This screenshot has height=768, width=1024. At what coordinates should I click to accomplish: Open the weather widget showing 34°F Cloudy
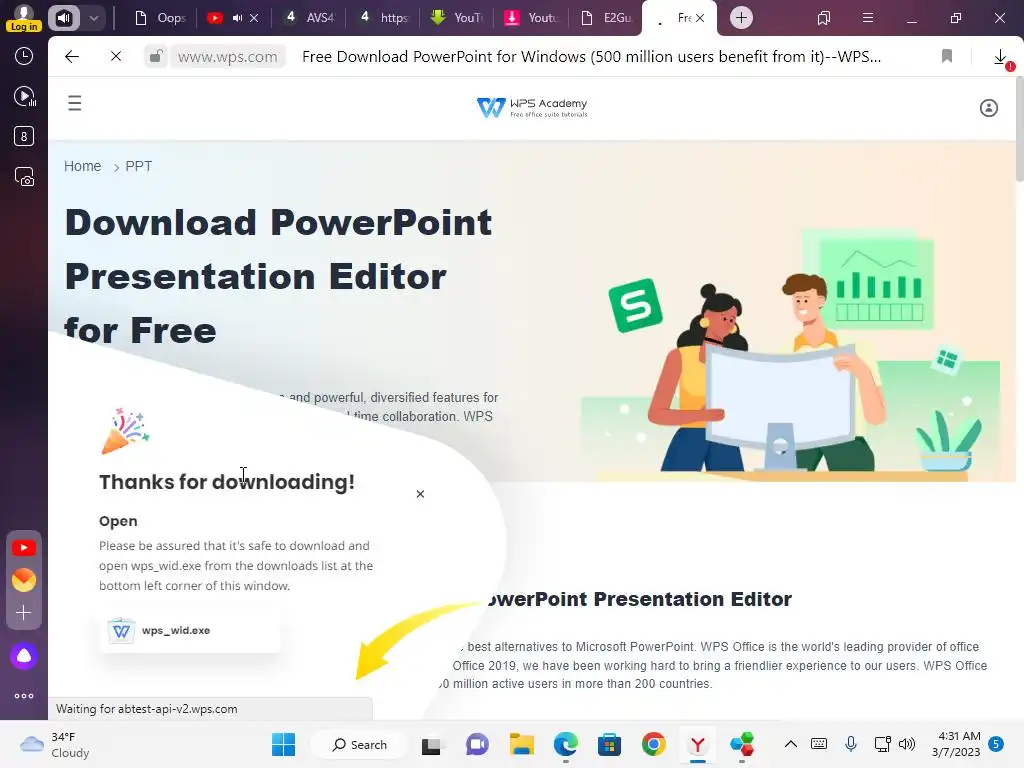(x=55, y=744)
